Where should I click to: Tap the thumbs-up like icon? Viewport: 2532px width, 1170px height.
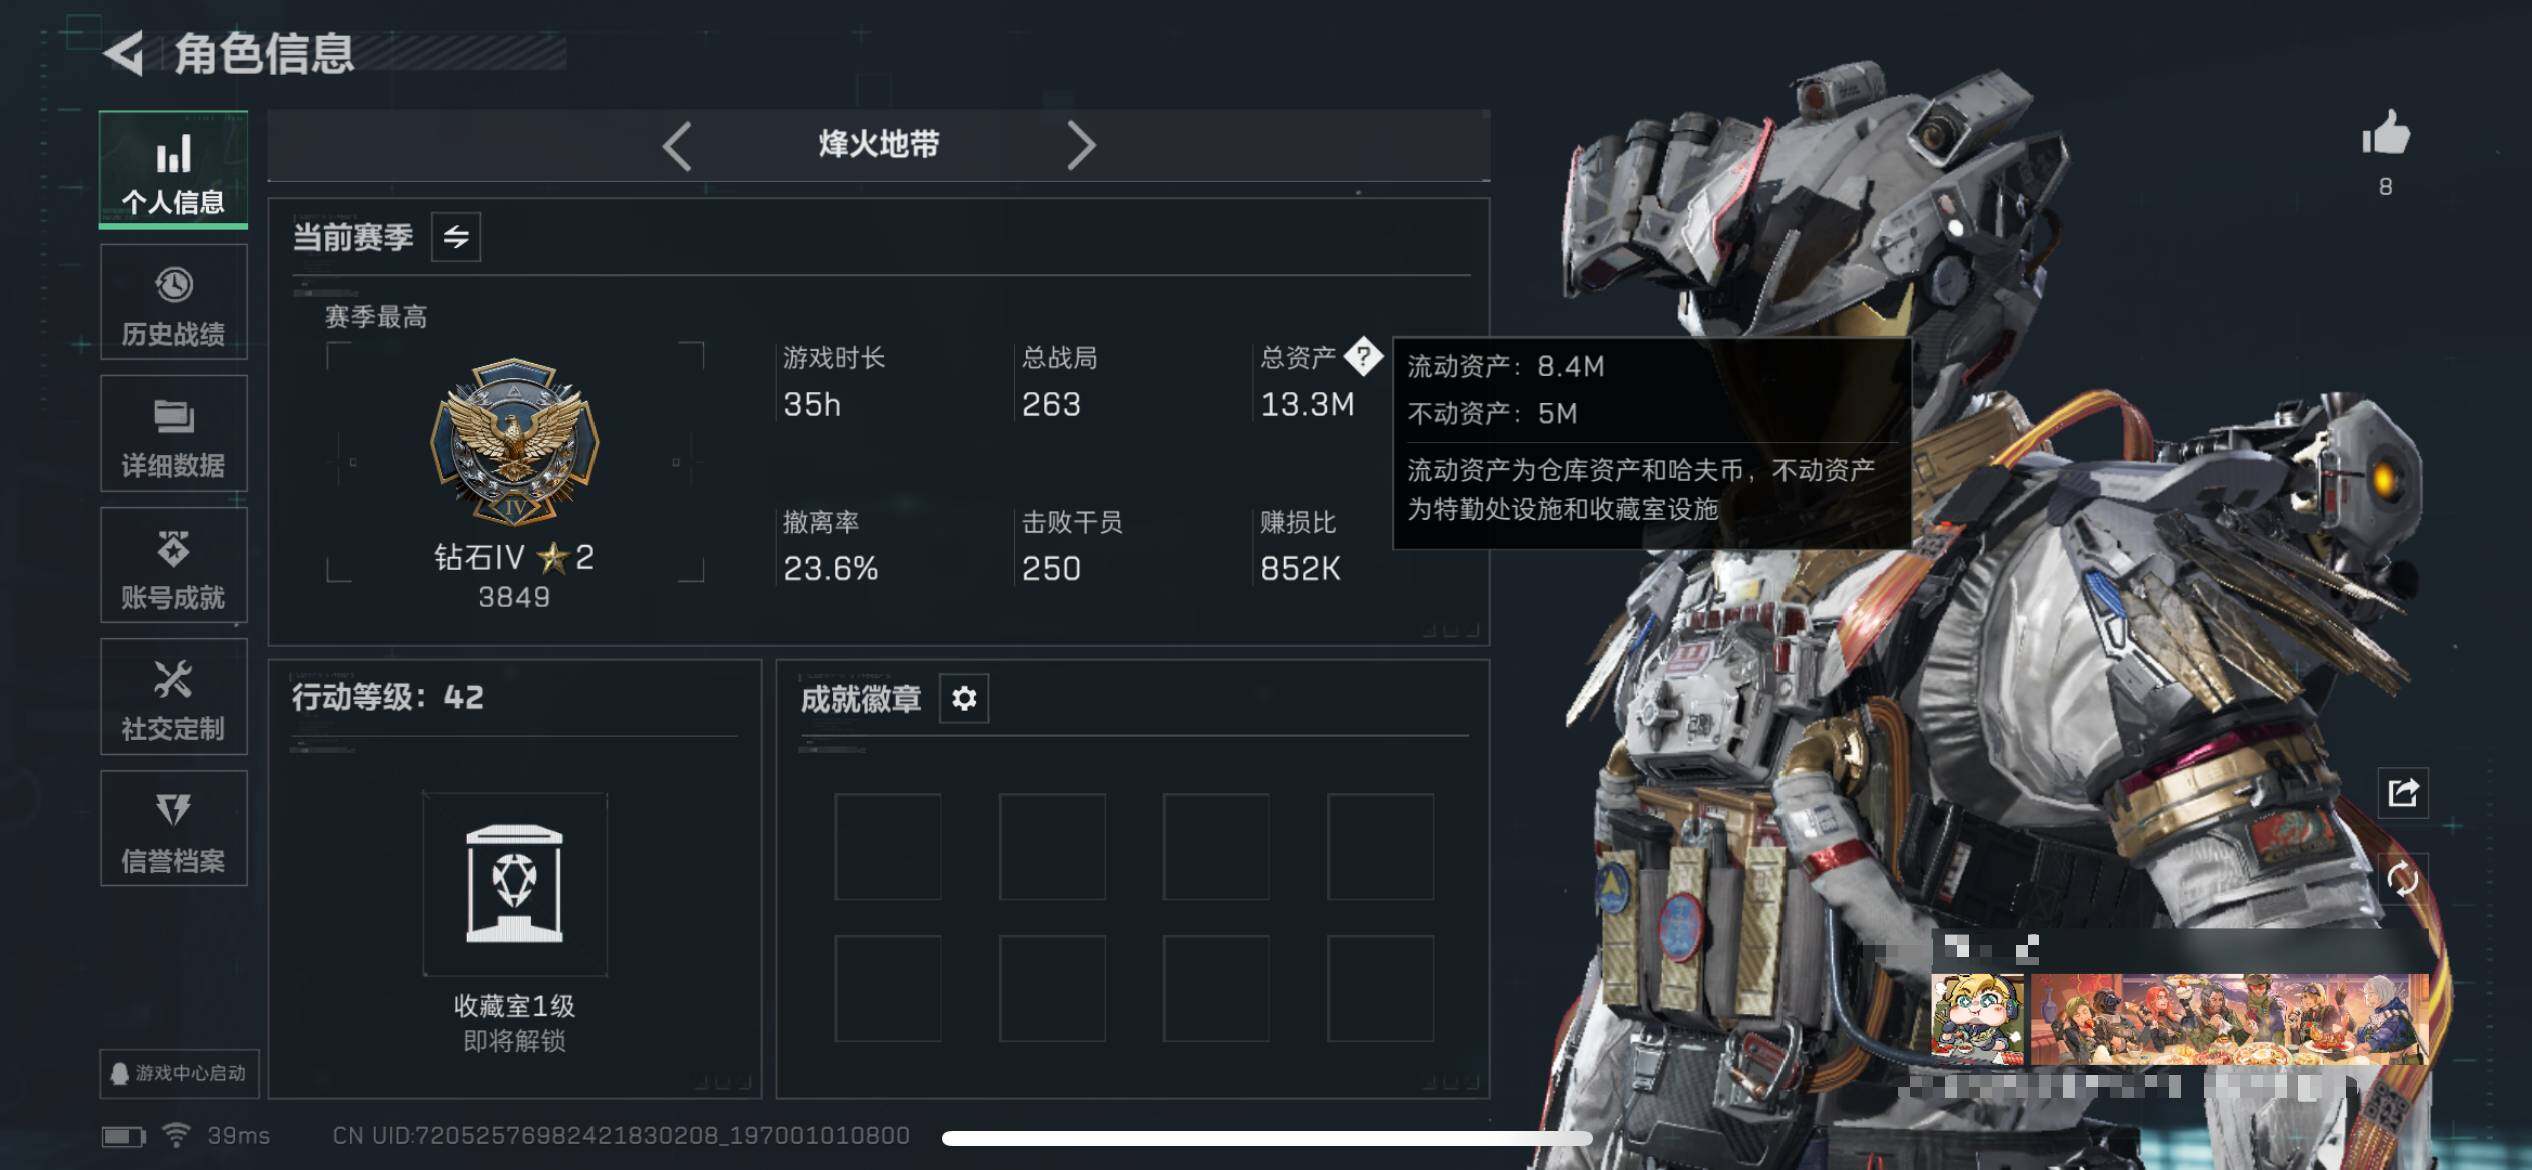click(2386, 133)
